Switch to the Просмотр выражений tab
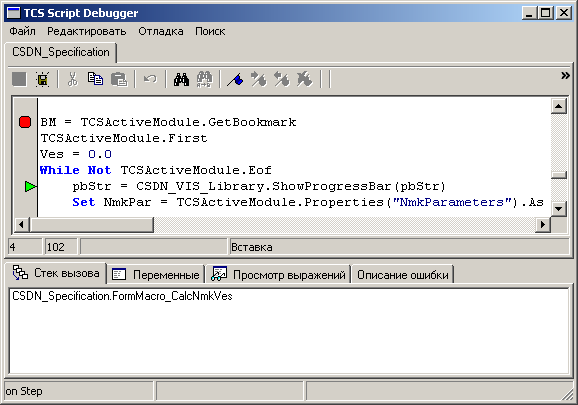578x405 pixels. click(279, 275)
